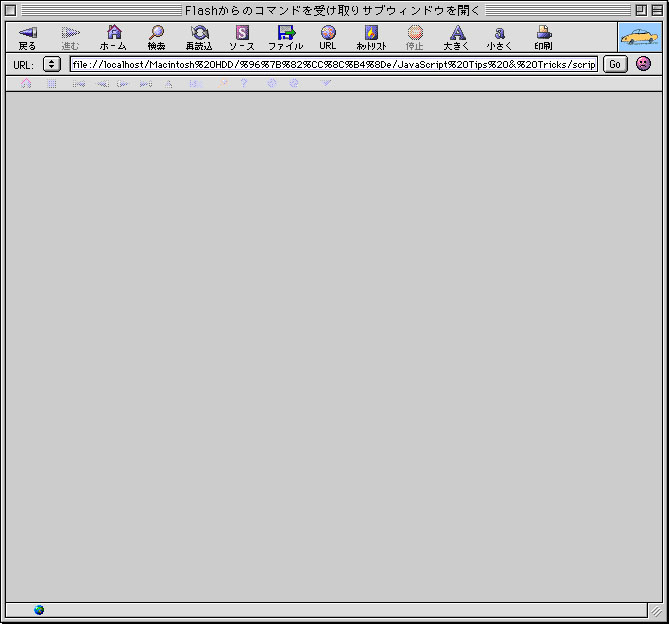Reload the page with 再読込 icon

point(199,32)
